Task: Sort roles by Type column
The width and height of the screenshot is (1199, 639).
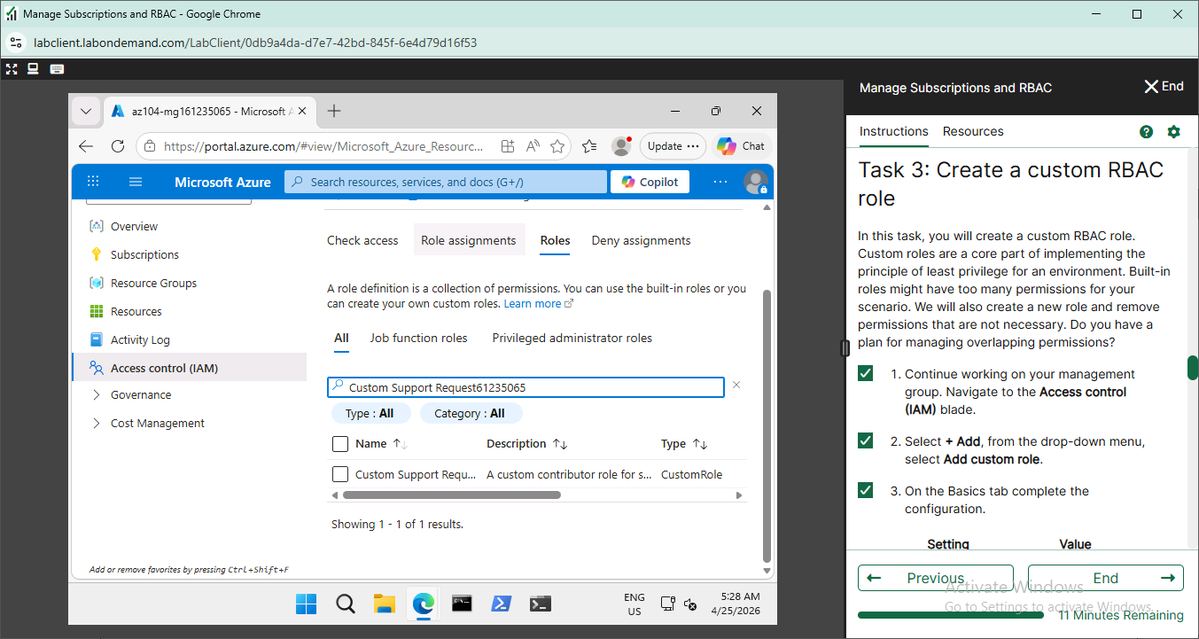Action: [x=684, y=444]
